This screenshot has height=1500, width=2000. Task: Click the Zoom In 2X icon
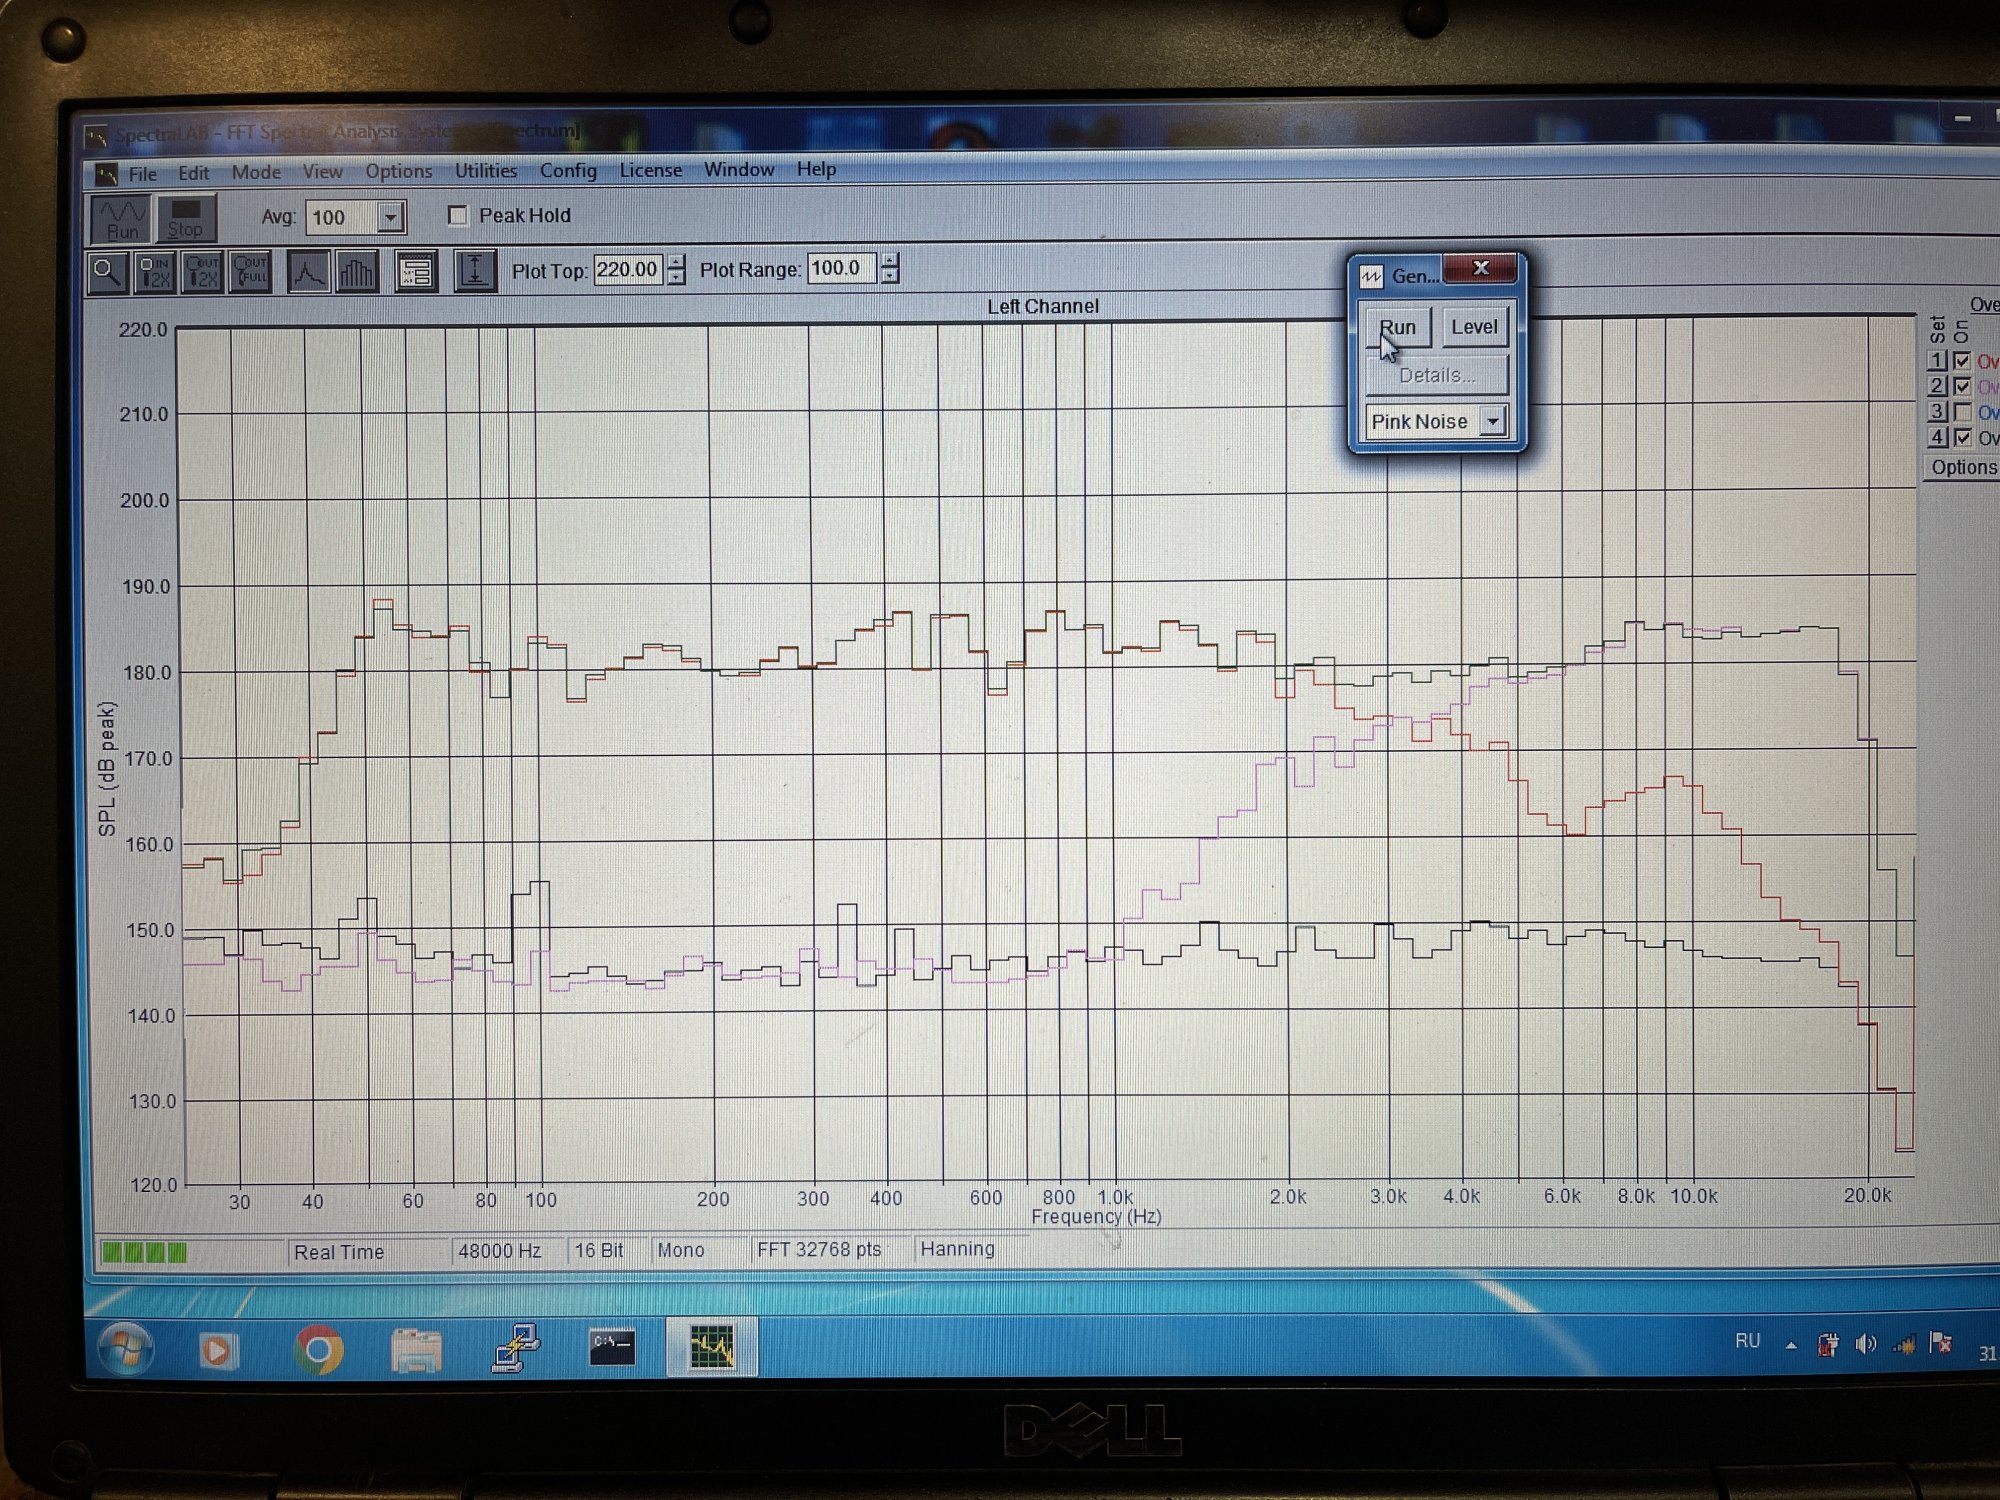pos(155,271)
